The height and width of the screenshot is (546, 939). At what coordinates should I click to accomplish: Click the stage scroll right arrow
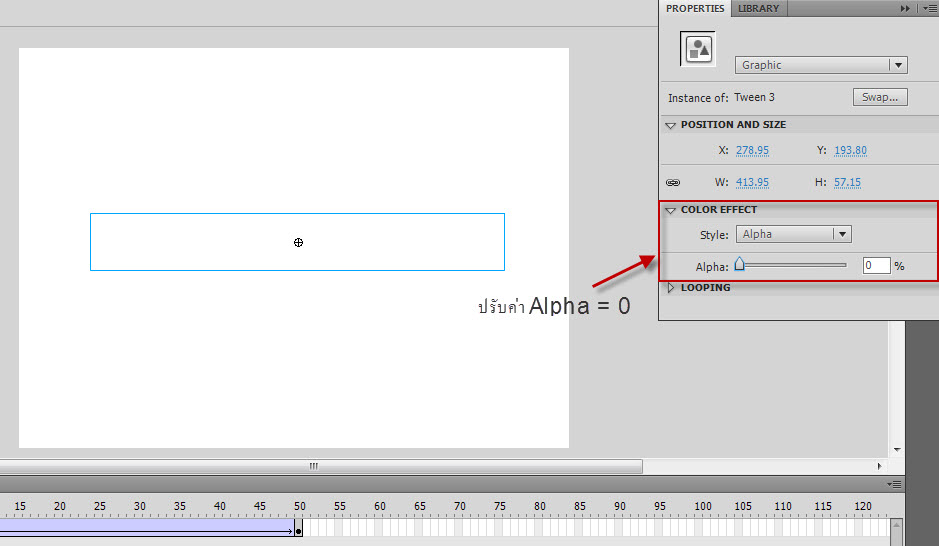(x=880, y=466)
